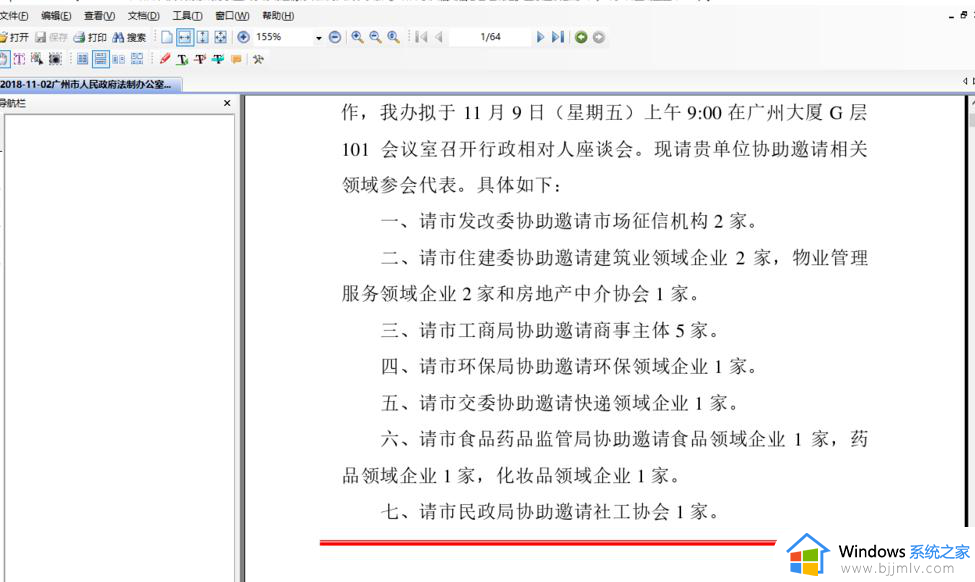The height and width of the screenshot is (582, 975).
Task: Click the vertical scrollbar up arrow
Action: point(968,103)
